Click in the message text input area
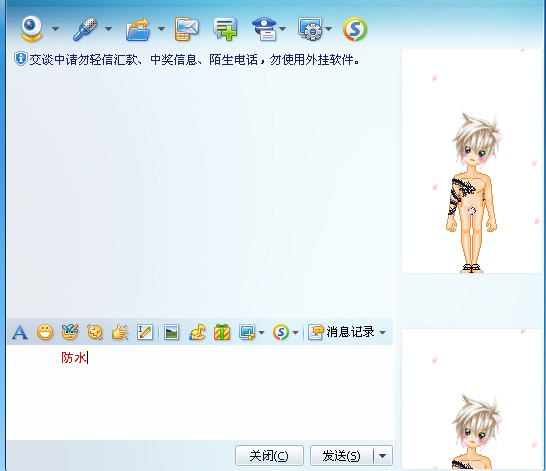 tap(200, 392)
